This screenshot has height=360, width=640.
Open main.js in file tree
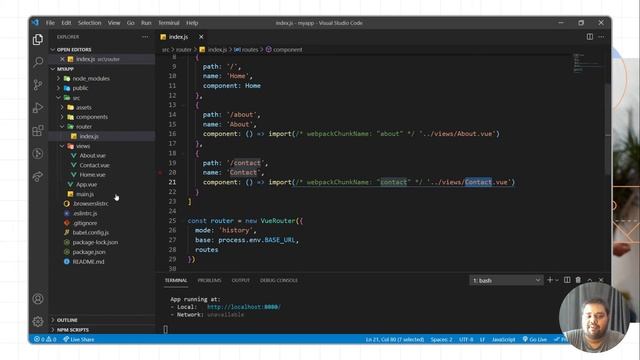tap(85, 194)
